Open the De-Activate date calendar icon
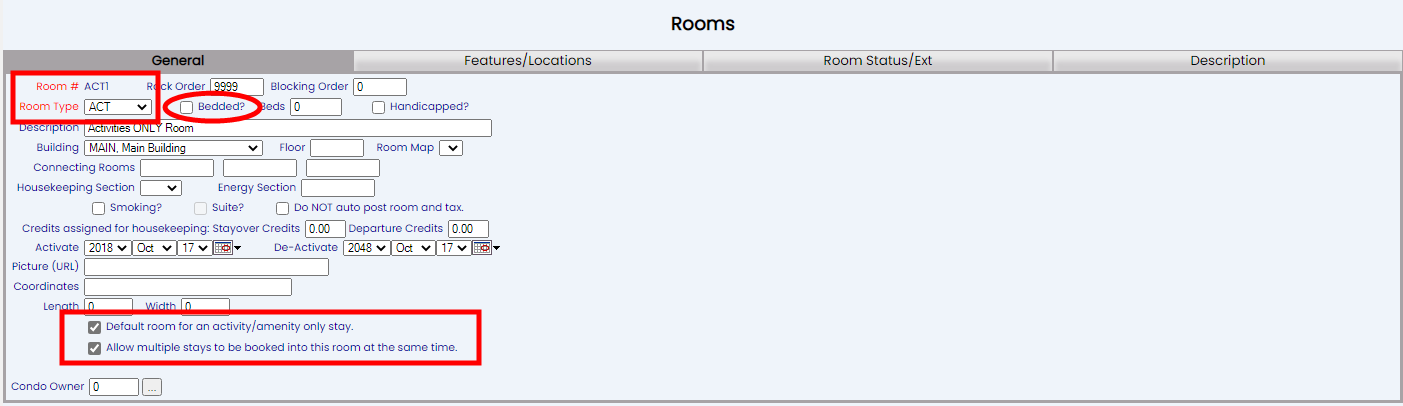This screenshot has width=1403, height=406. [482, 248]
